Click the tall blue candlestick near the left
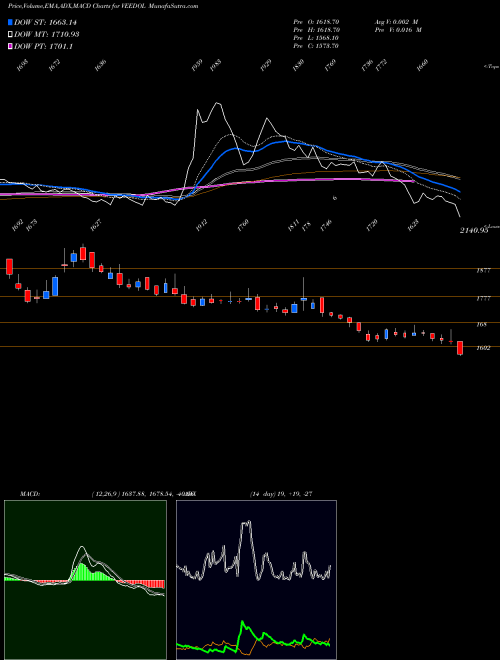 55,287
